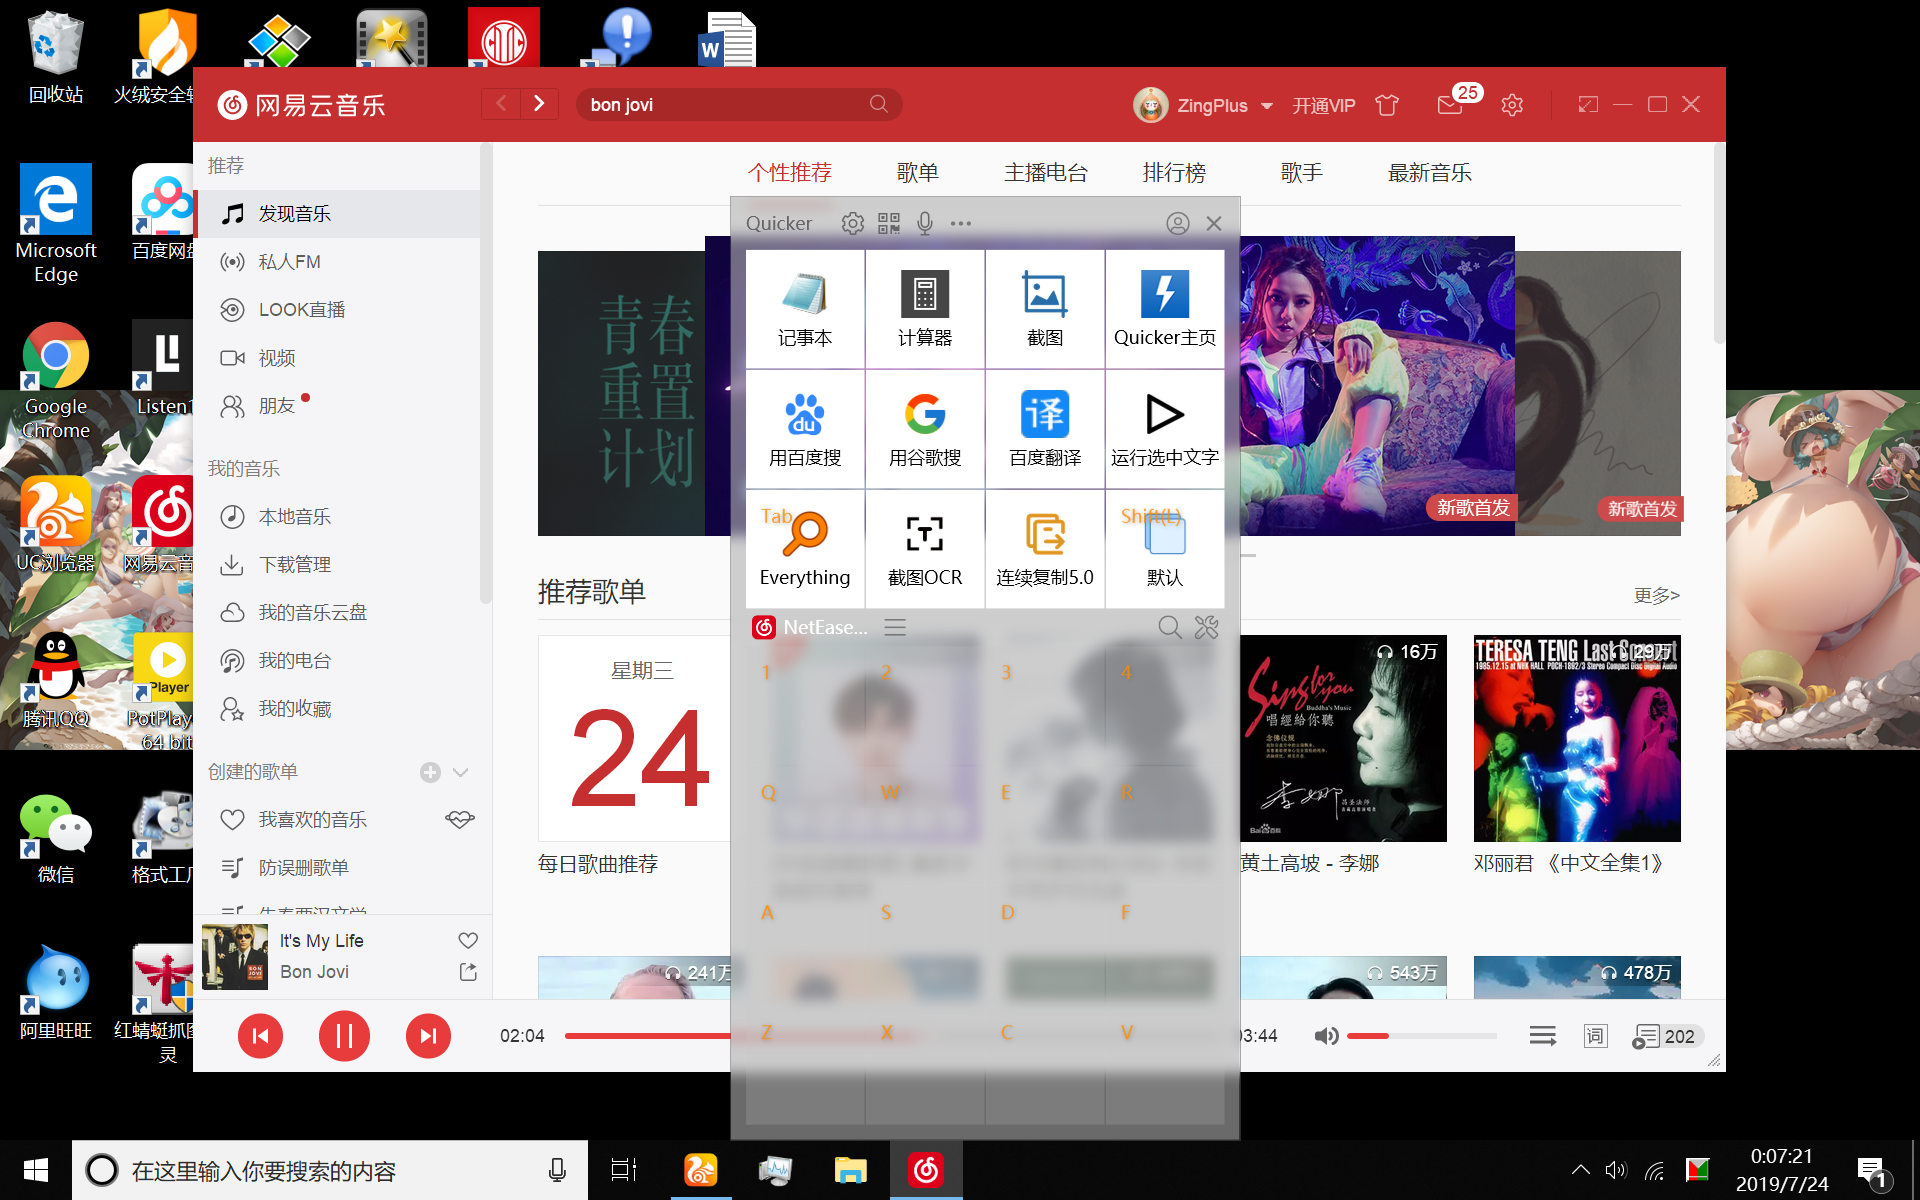Switch to the 歌手 tab
This screenshot has height=1200, width=1920.
tap(1300, 172)
